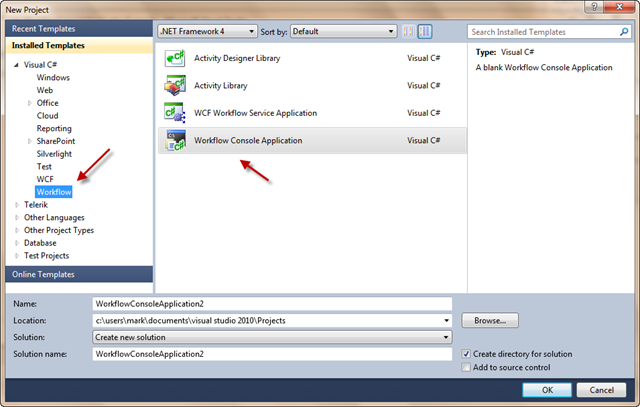
Task: Click the project Name text field
Action: [272, 304]
